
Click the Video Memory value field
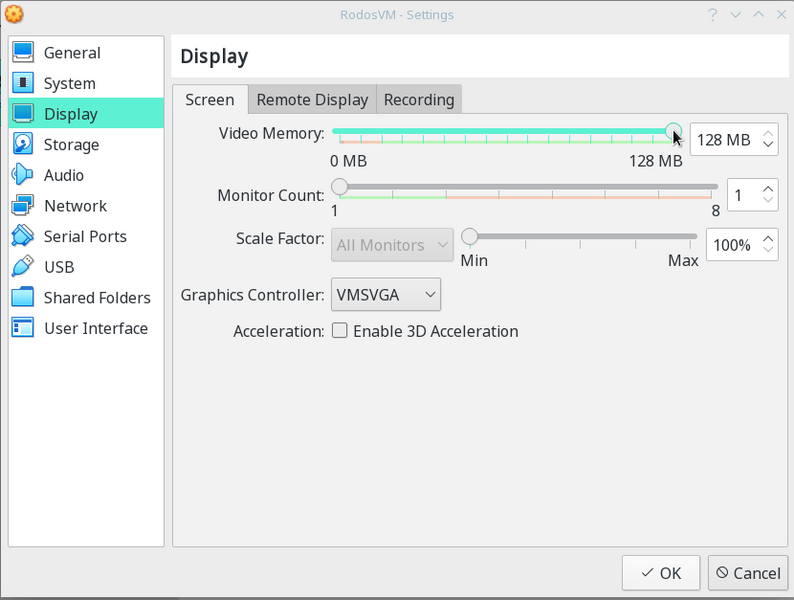pos(723,140)
